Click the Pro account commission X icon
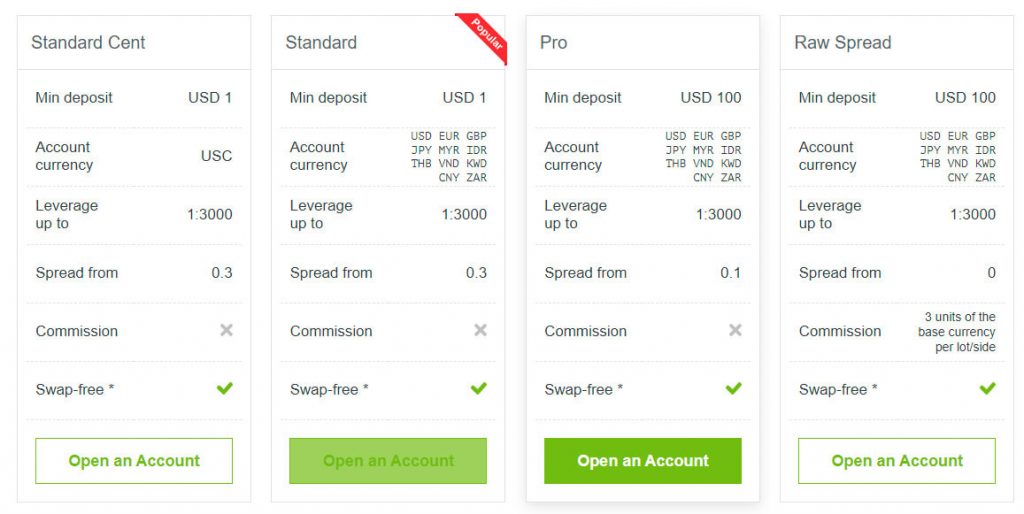The height and width of the screenshot is (514, 1024). tap(735, 330)
